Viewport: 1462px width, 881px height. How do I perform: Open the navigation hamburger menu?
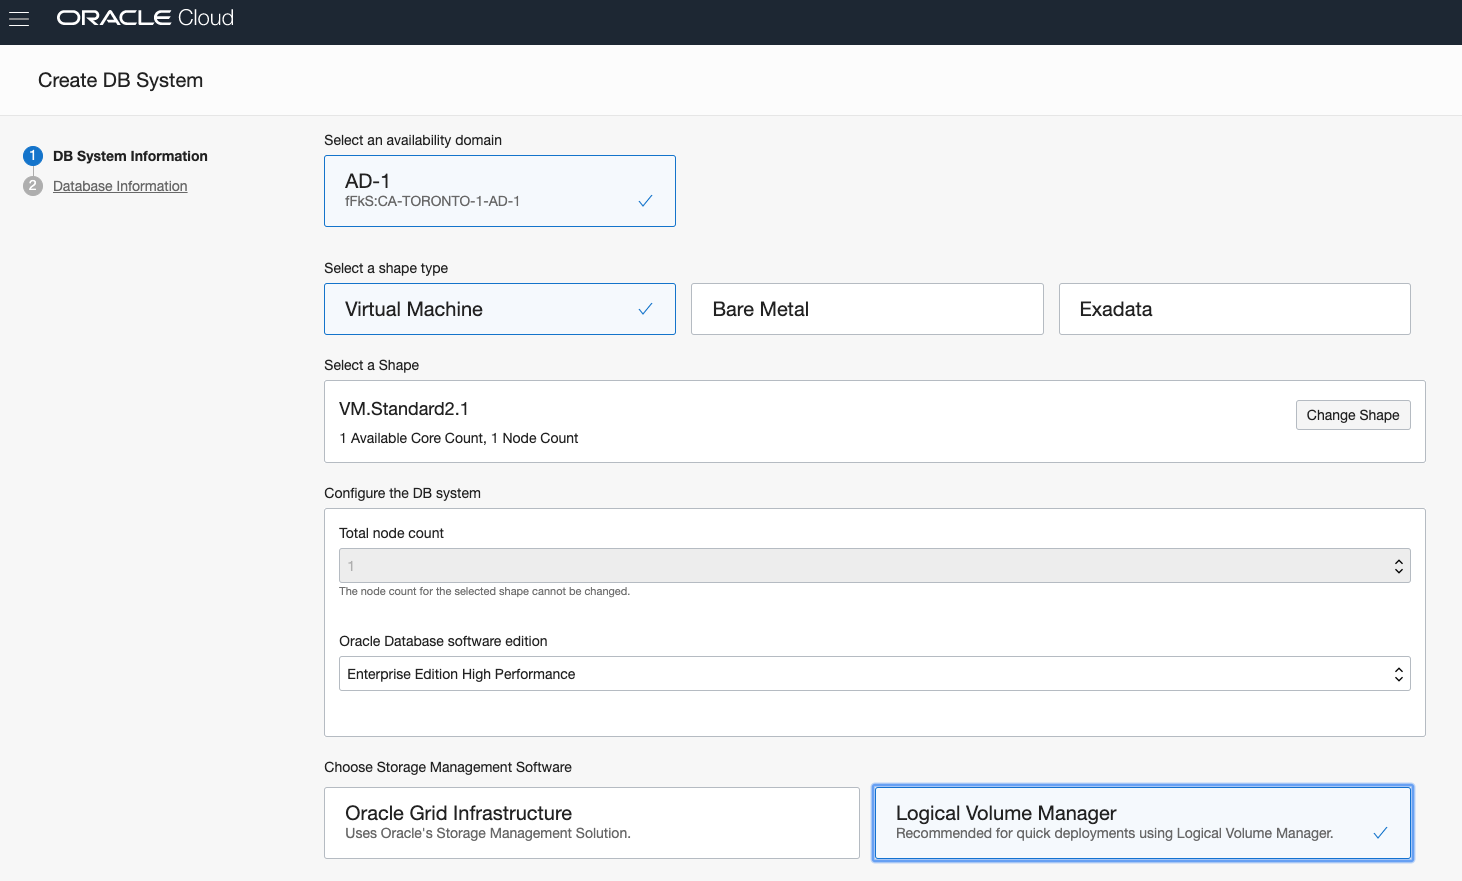[x=19, y=17]
